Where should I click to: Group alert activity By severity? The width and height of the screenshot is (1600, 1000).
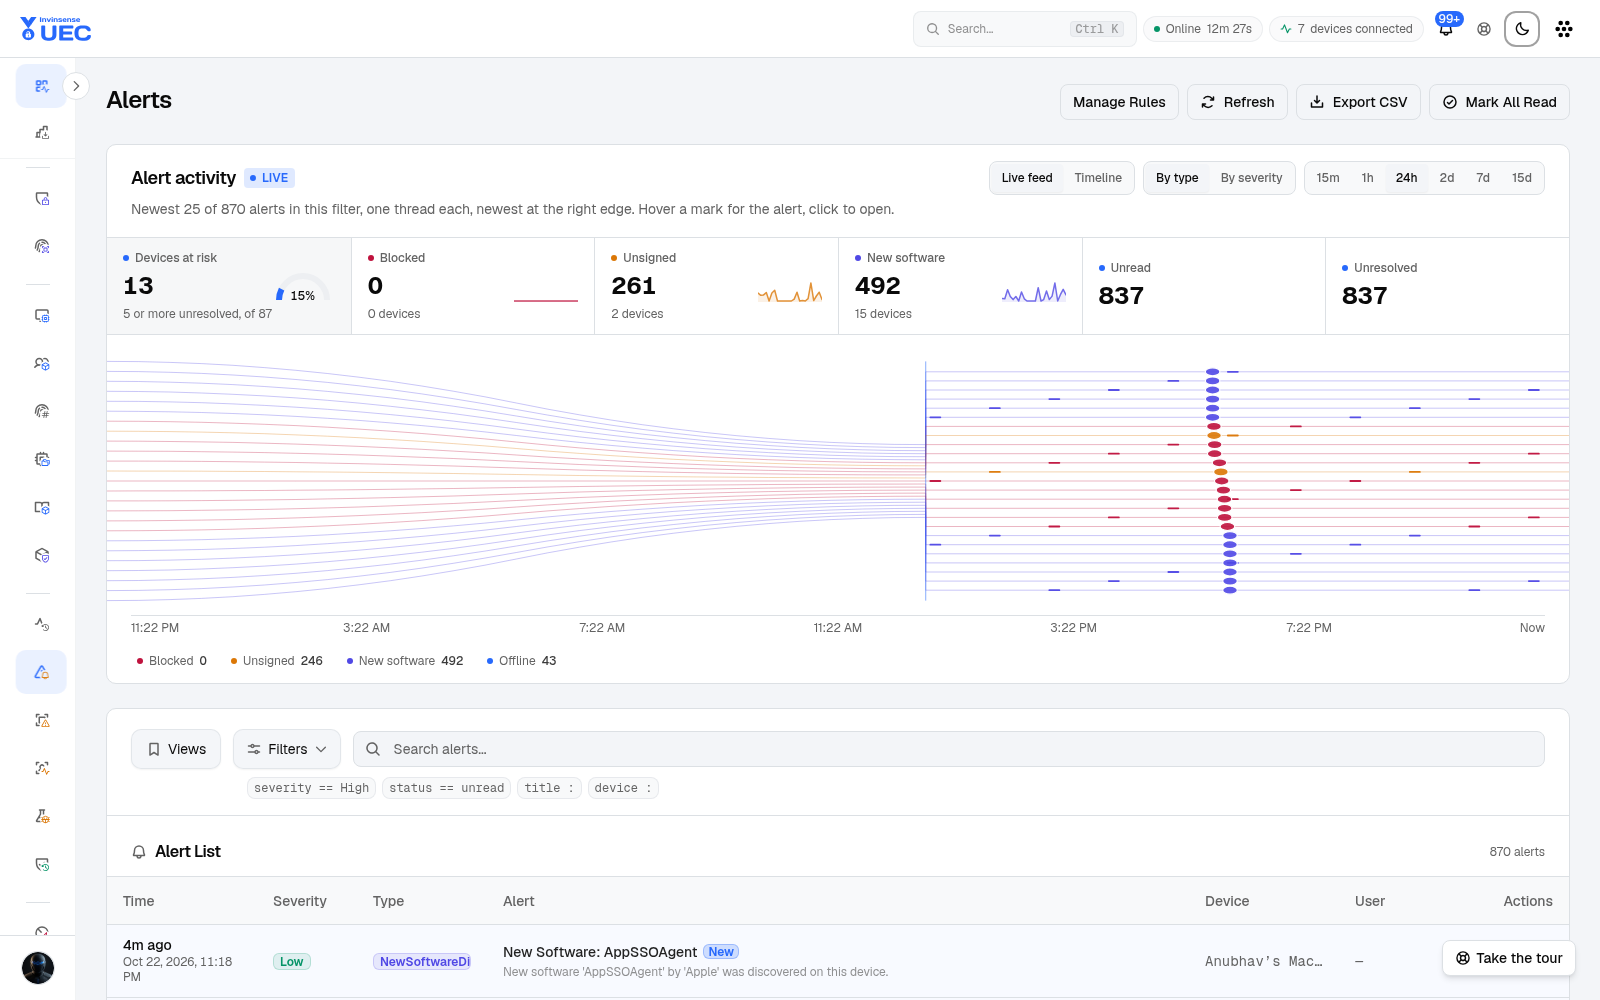[1251, 178]
